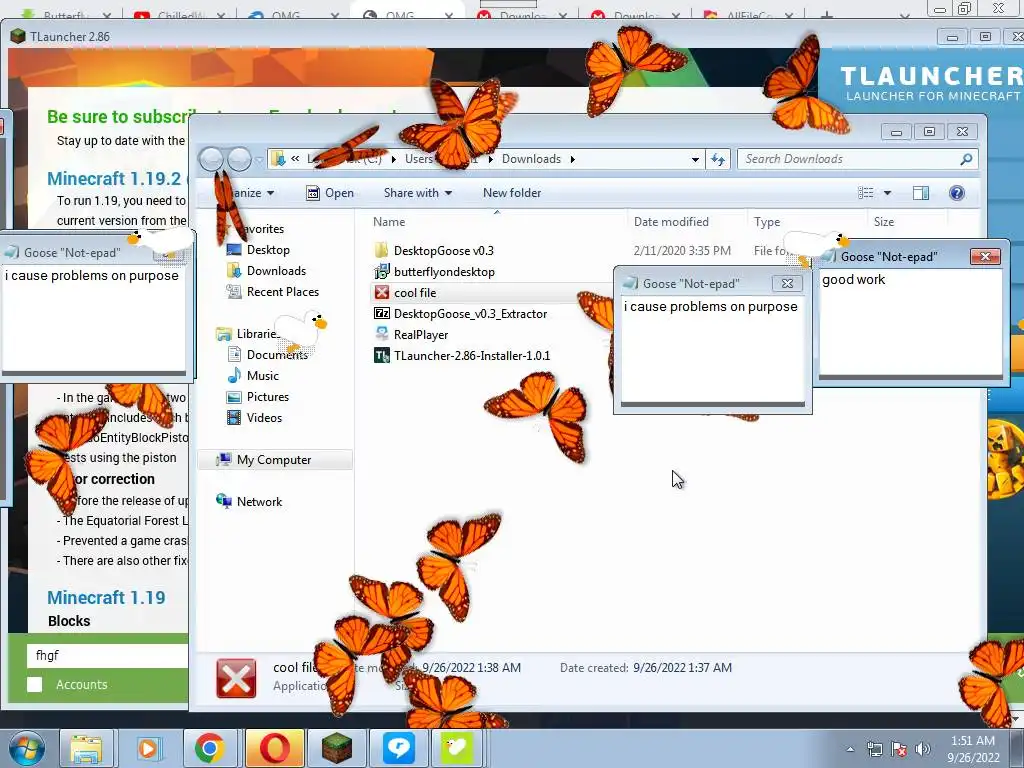
Task: Click New folder in Explorer toolbar
Action: (x=512, y=193)
